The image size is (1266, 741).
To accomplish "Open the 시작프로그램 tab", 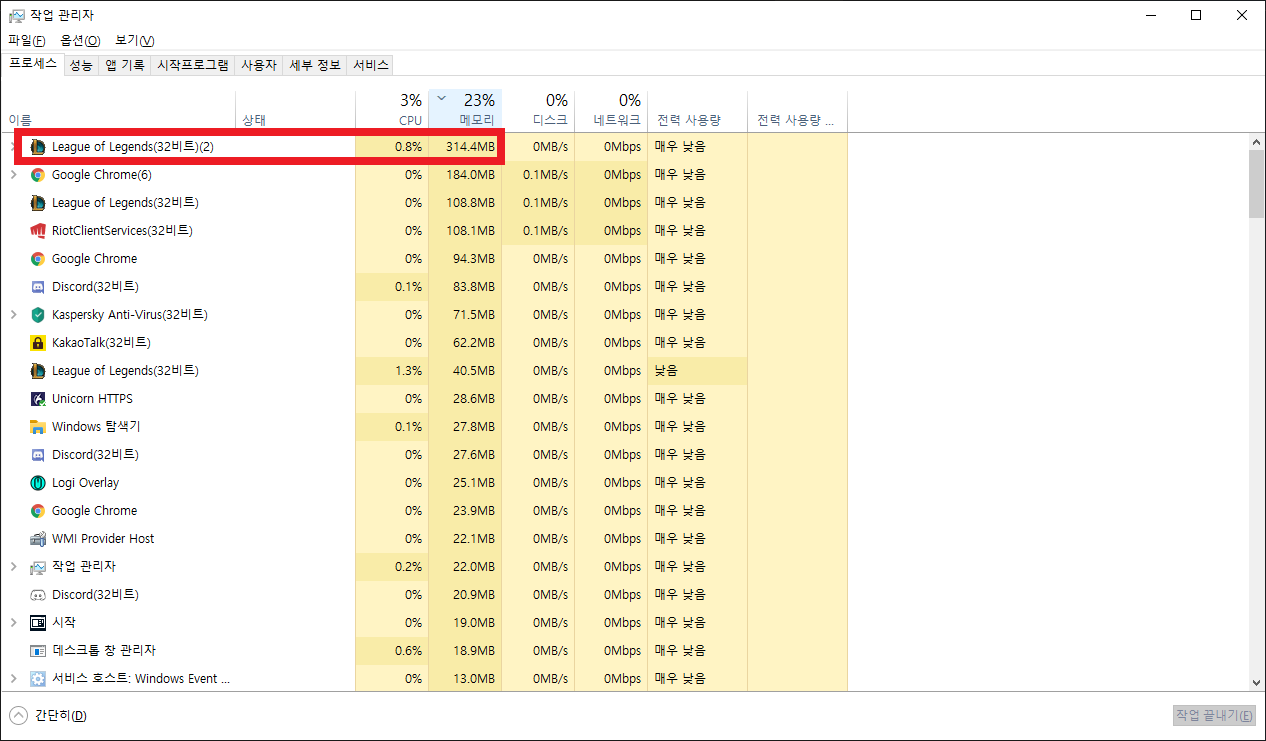I will tap(193, 65).
